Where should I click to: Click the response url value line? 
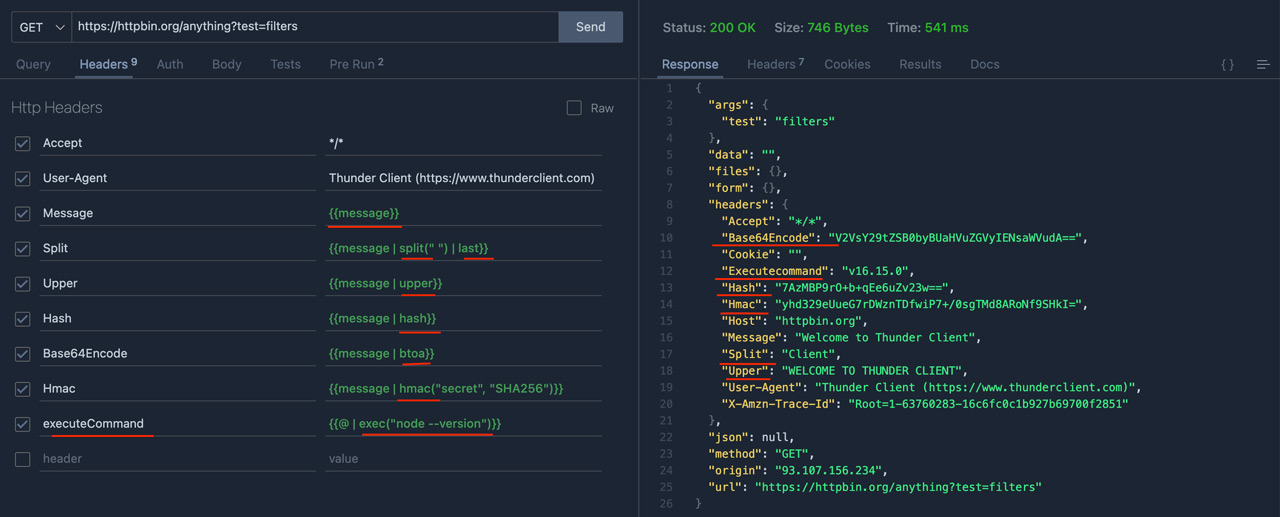click(875, 487)
